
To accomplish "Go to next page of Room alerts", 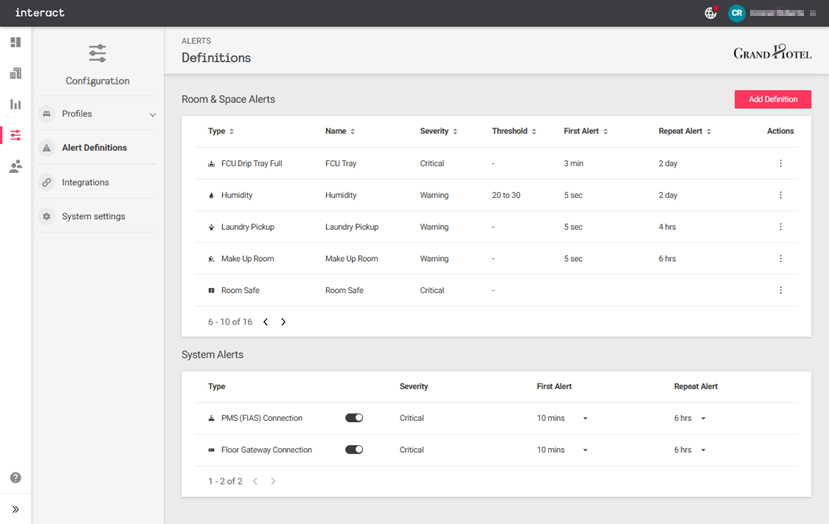I will [x=283, y=322].
